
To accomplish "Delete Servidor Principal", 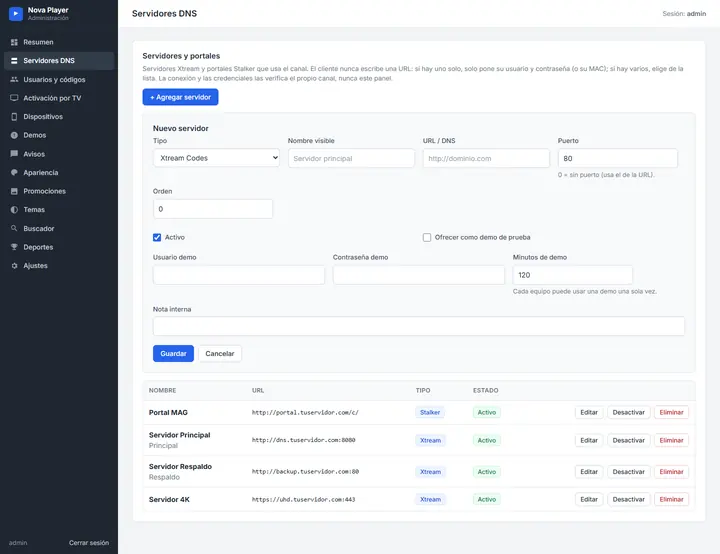I will click(671, 441).
